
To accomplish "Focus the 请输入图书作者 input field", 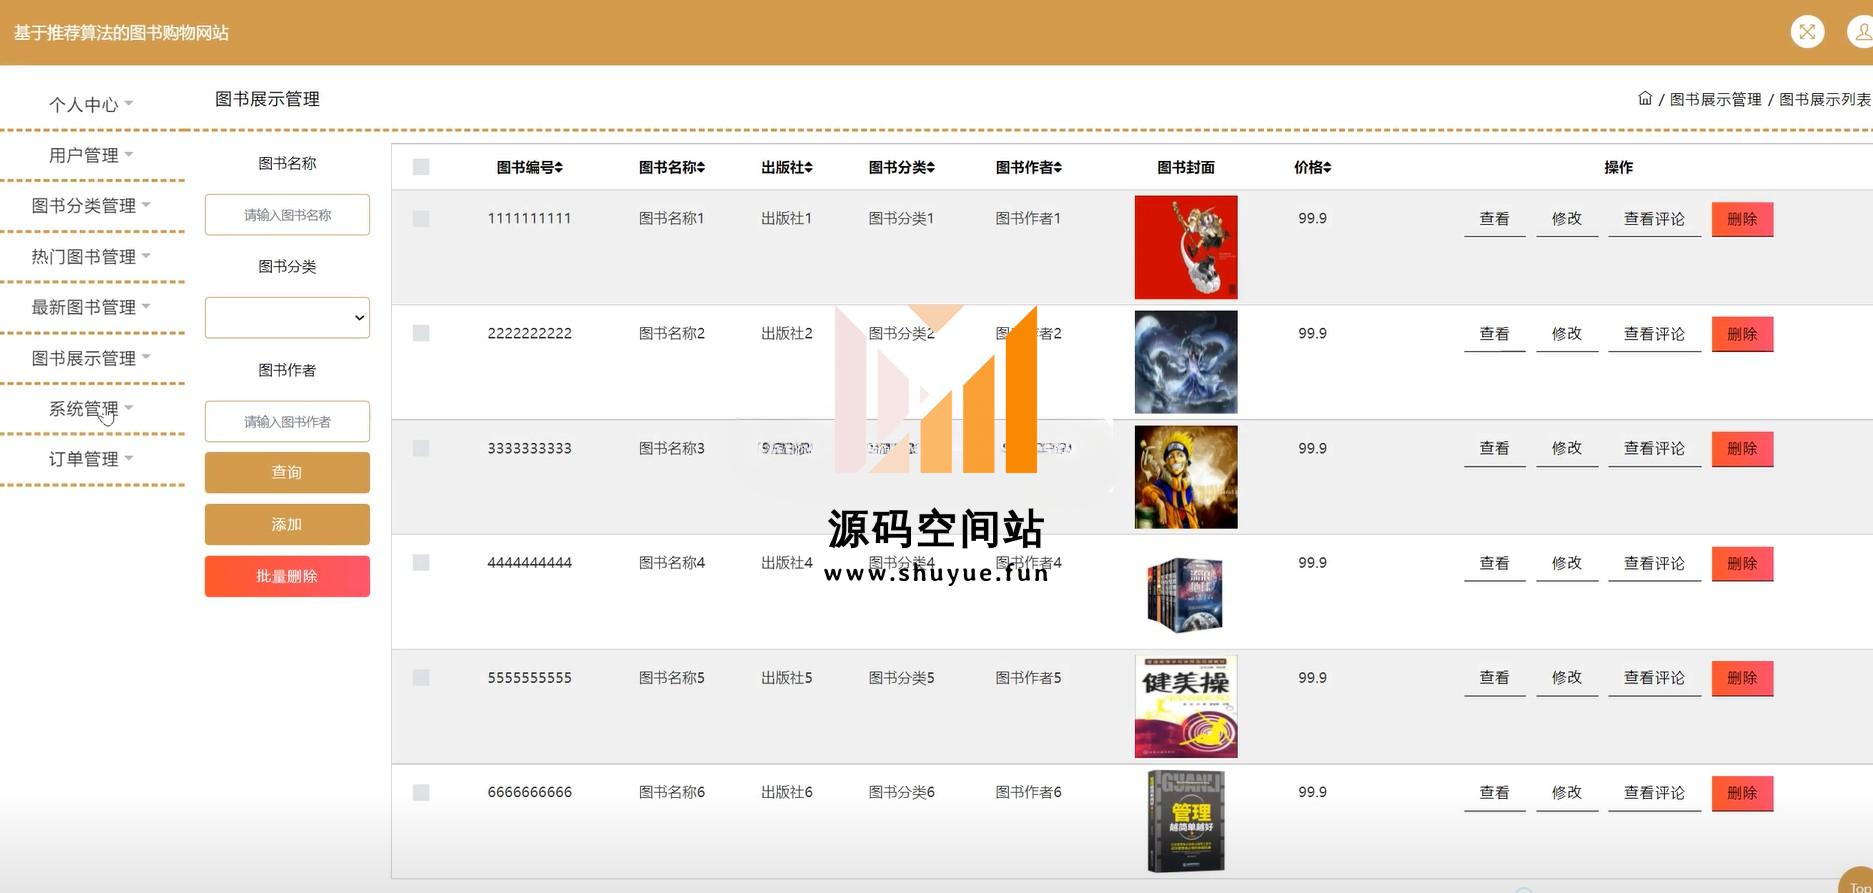I will point(287,422).
